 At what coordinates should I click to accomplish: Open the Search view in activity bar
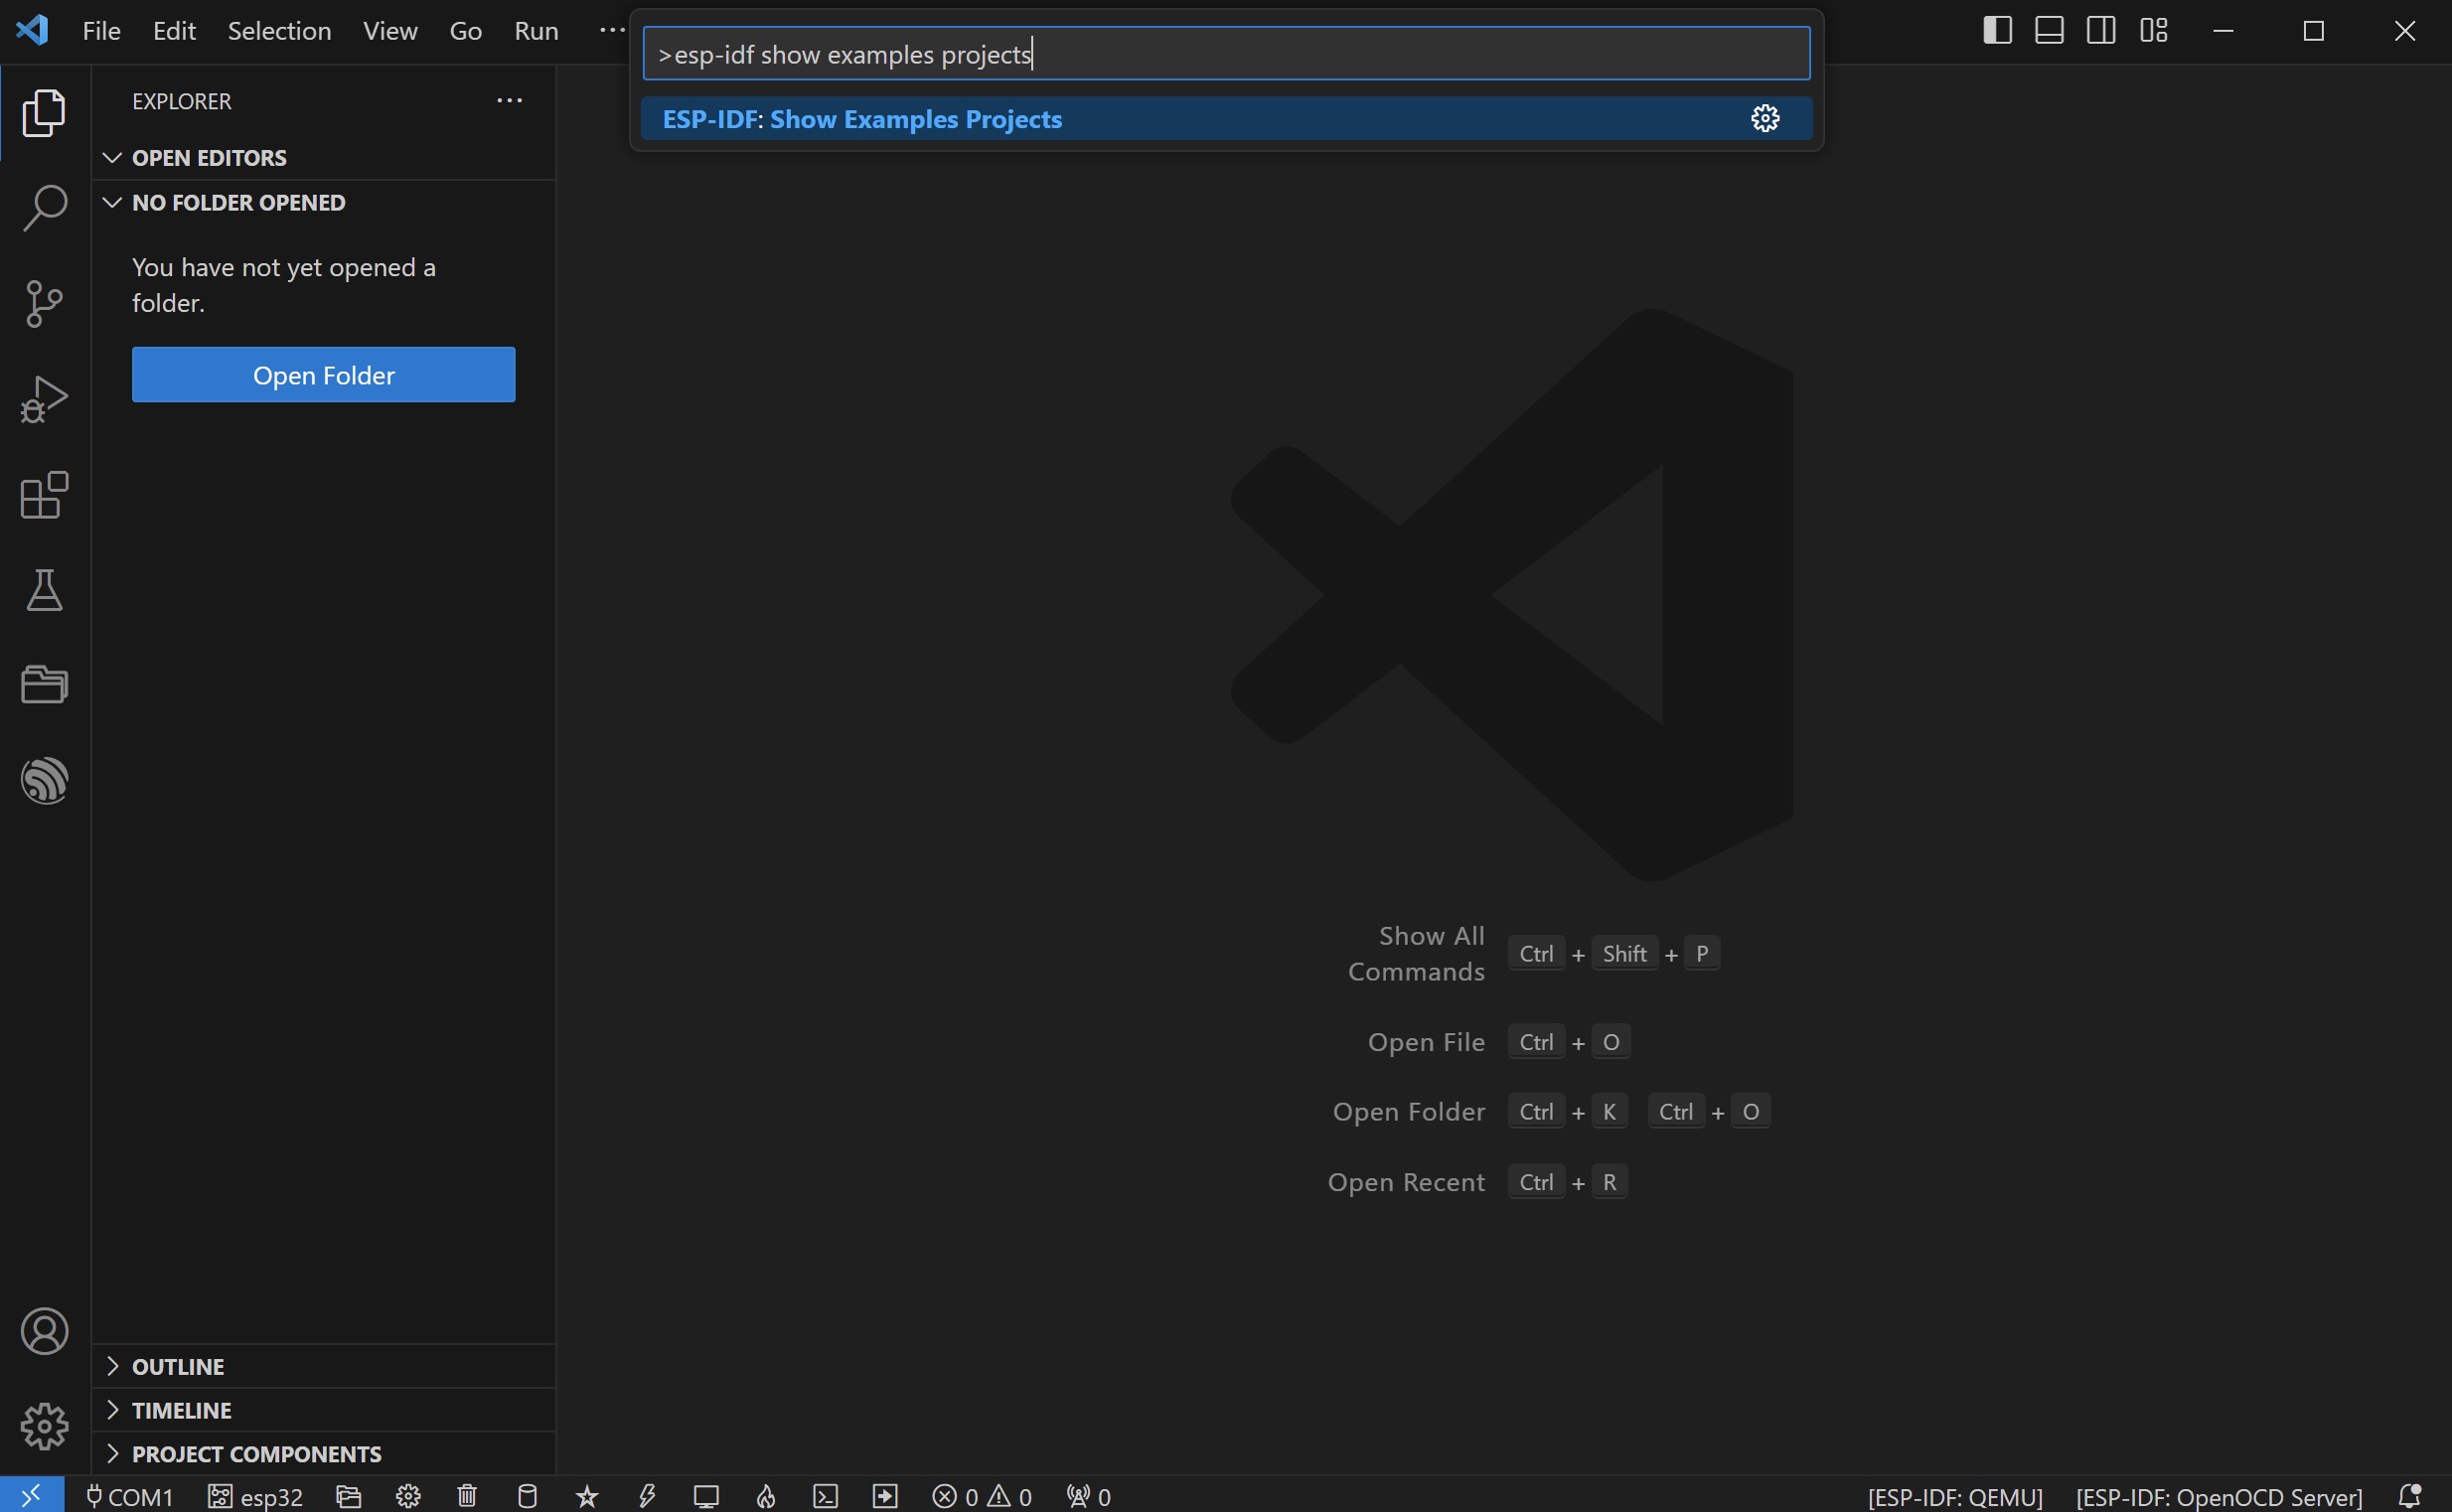44,207
